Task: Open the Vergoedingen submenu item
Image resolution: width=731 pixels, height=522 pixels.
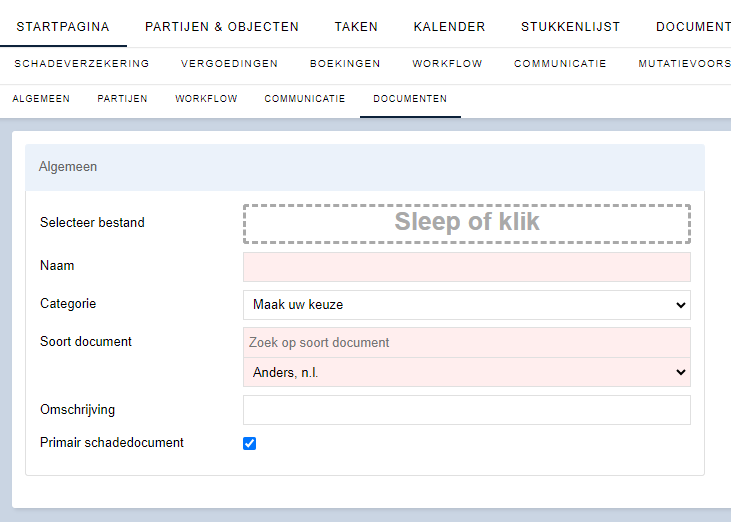Action: pos(229,63)
